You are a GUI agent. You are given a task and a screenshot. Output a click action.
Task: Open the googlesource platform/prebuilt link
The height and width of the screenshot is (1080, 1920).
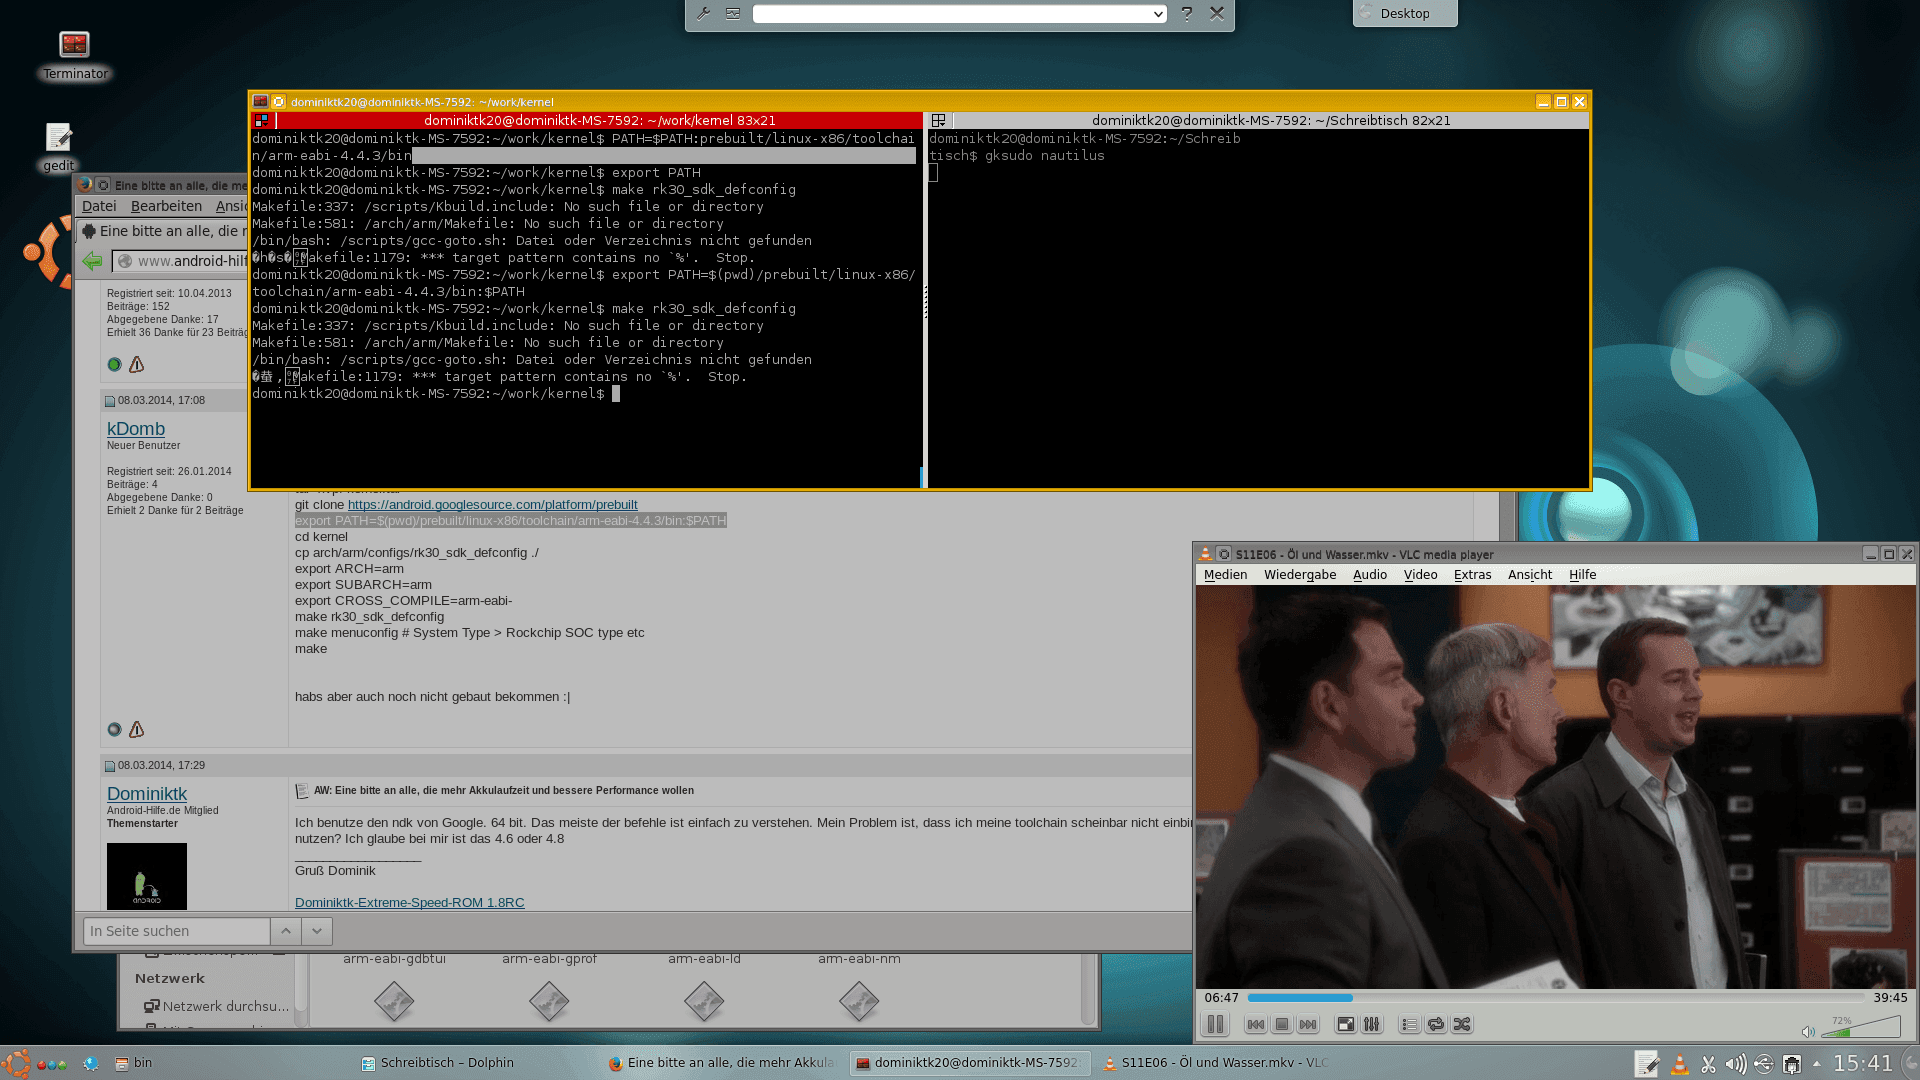492,505
